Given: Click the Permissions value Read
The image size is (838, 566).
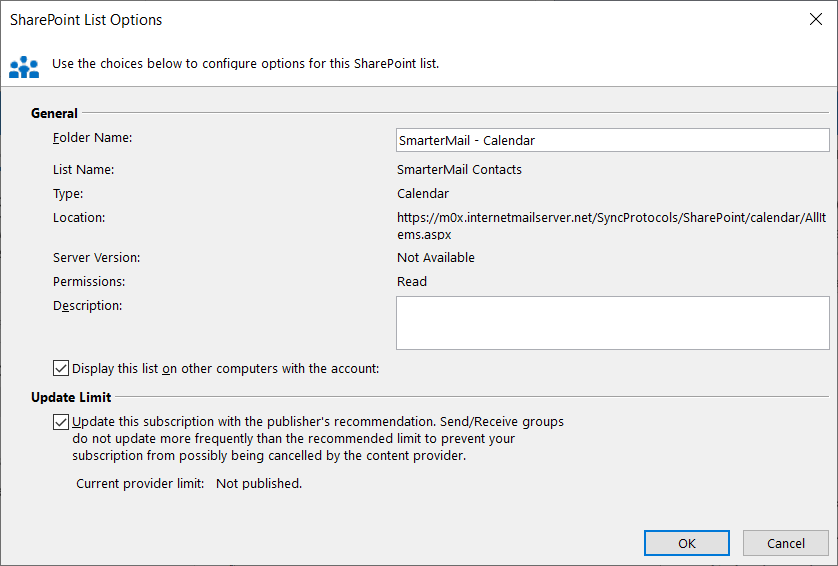Looking at the screenshot, I should (x=412, y=282).
